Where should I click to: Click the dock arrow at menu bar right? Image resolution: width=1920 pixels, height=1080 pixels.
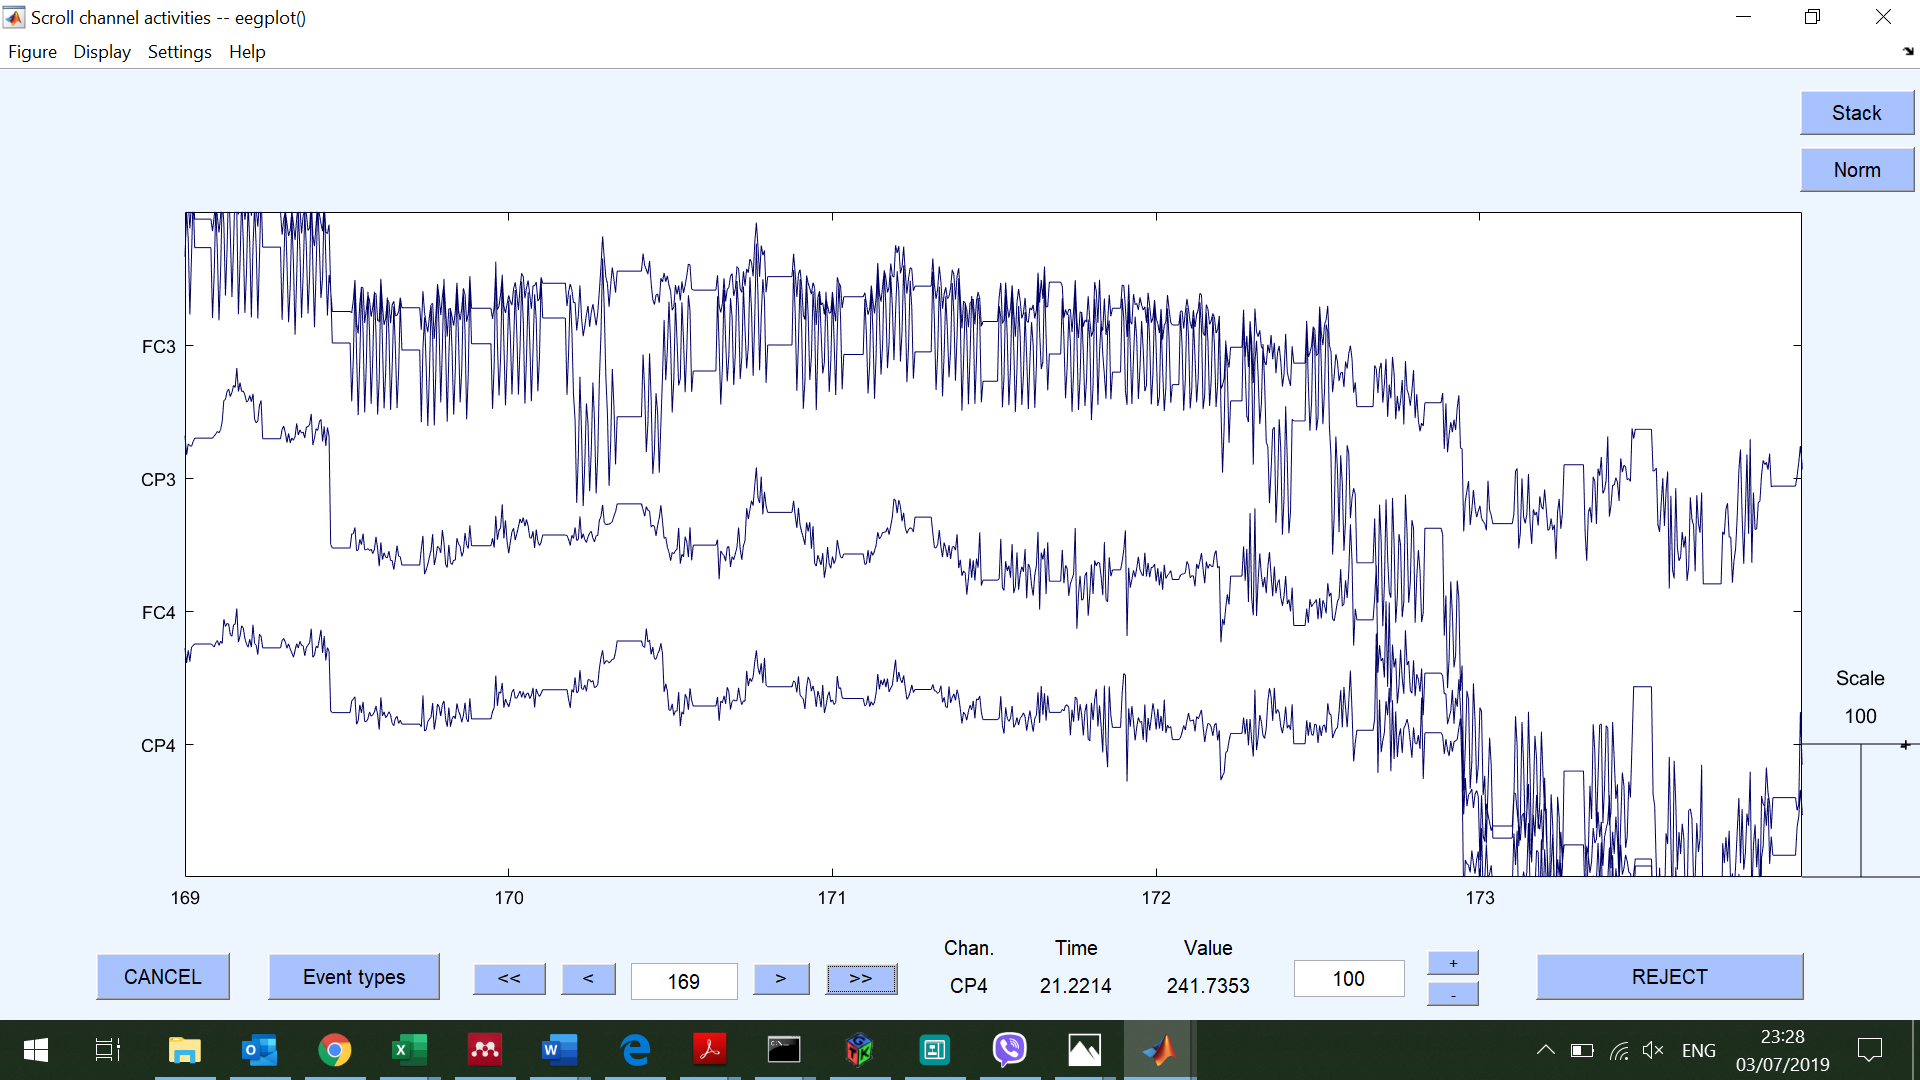[x=1908, y=52]
